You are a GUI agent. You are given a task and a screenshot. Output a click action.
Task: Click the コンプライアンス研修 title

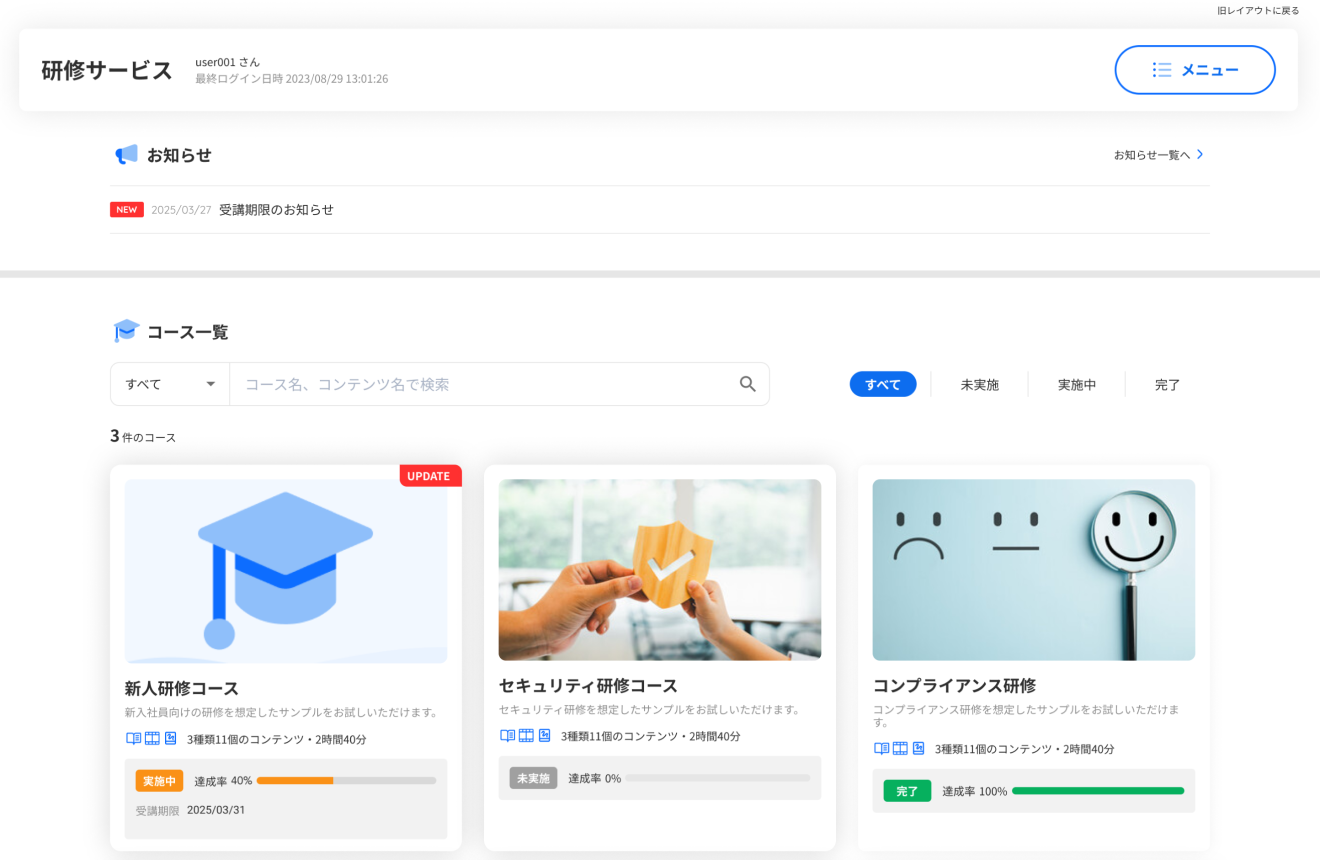coord(954,685)
